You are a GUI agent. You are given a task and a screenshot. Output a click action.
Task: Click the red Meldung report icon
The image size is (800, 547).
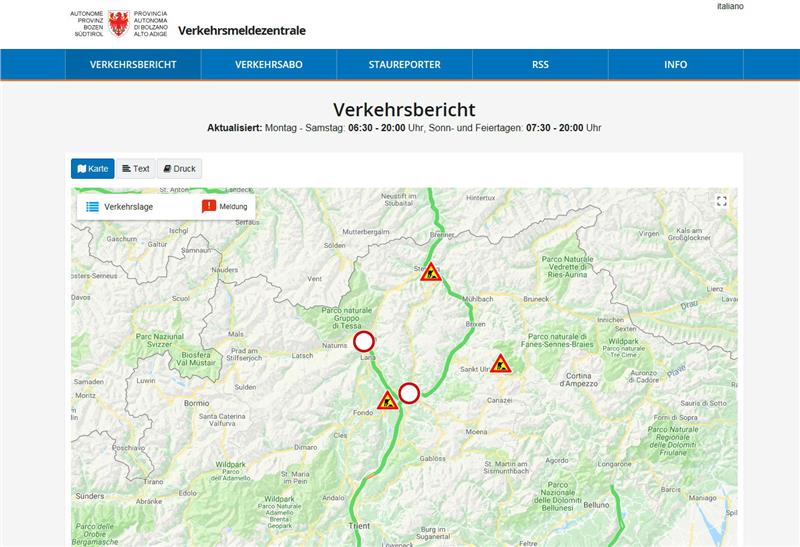coord(209,207)
